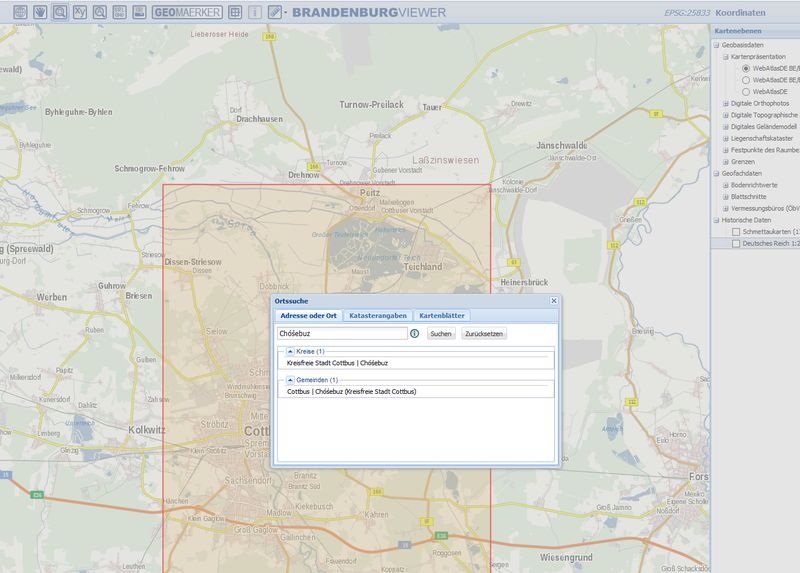
Task: Click the Blattschnitte layer label
Action: click(748, 196)
